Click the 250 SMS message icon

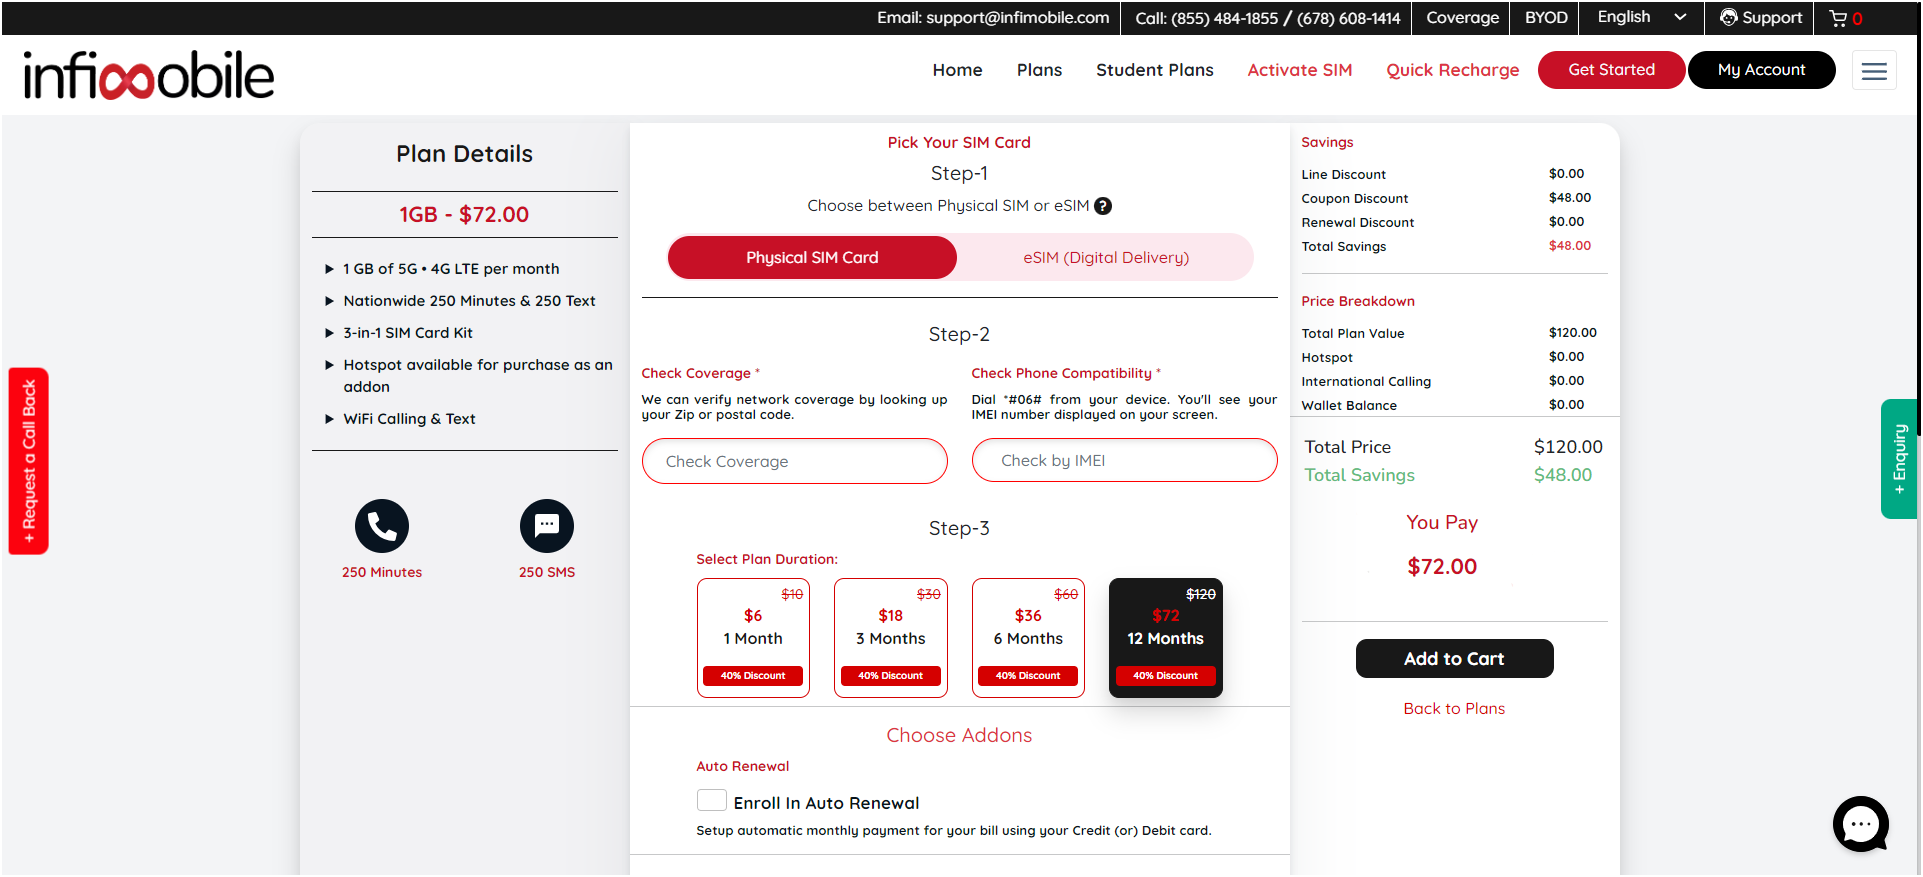coord(547,526)
